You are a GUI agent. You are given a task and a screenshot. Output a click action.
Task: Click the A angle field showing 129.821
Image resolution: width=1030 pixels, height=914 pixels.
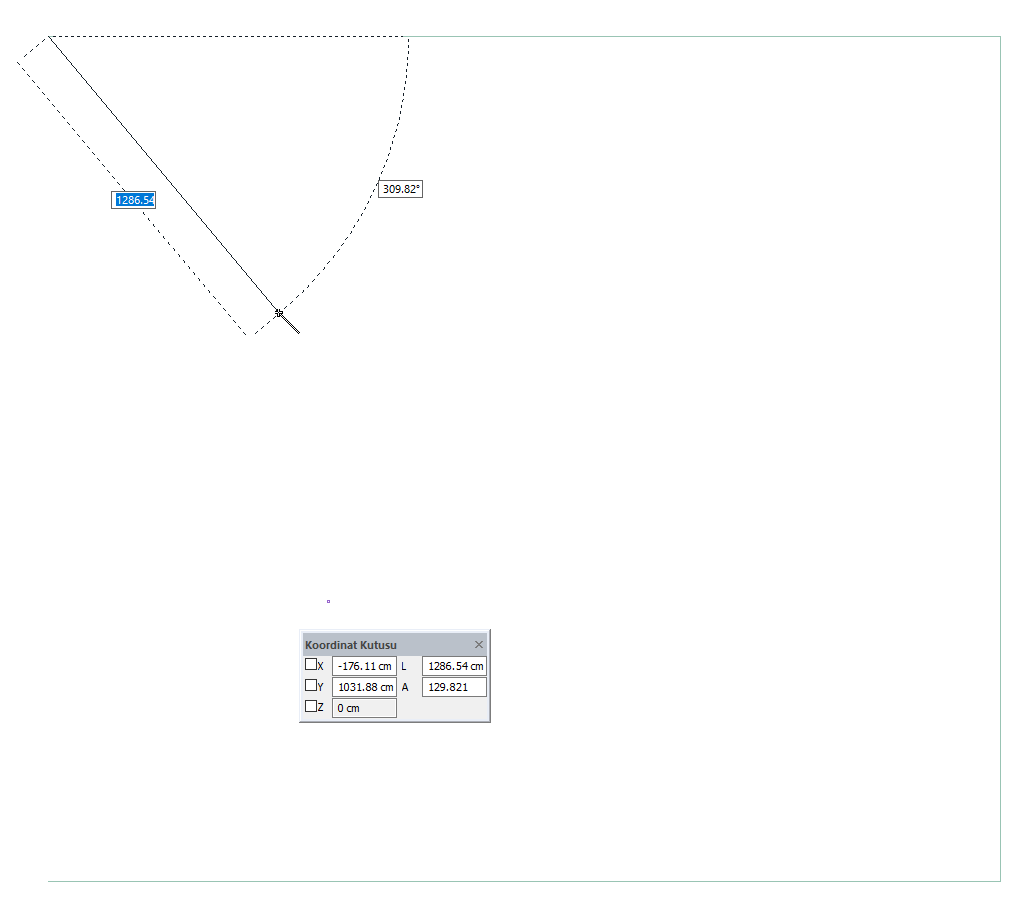pos(455,687)
